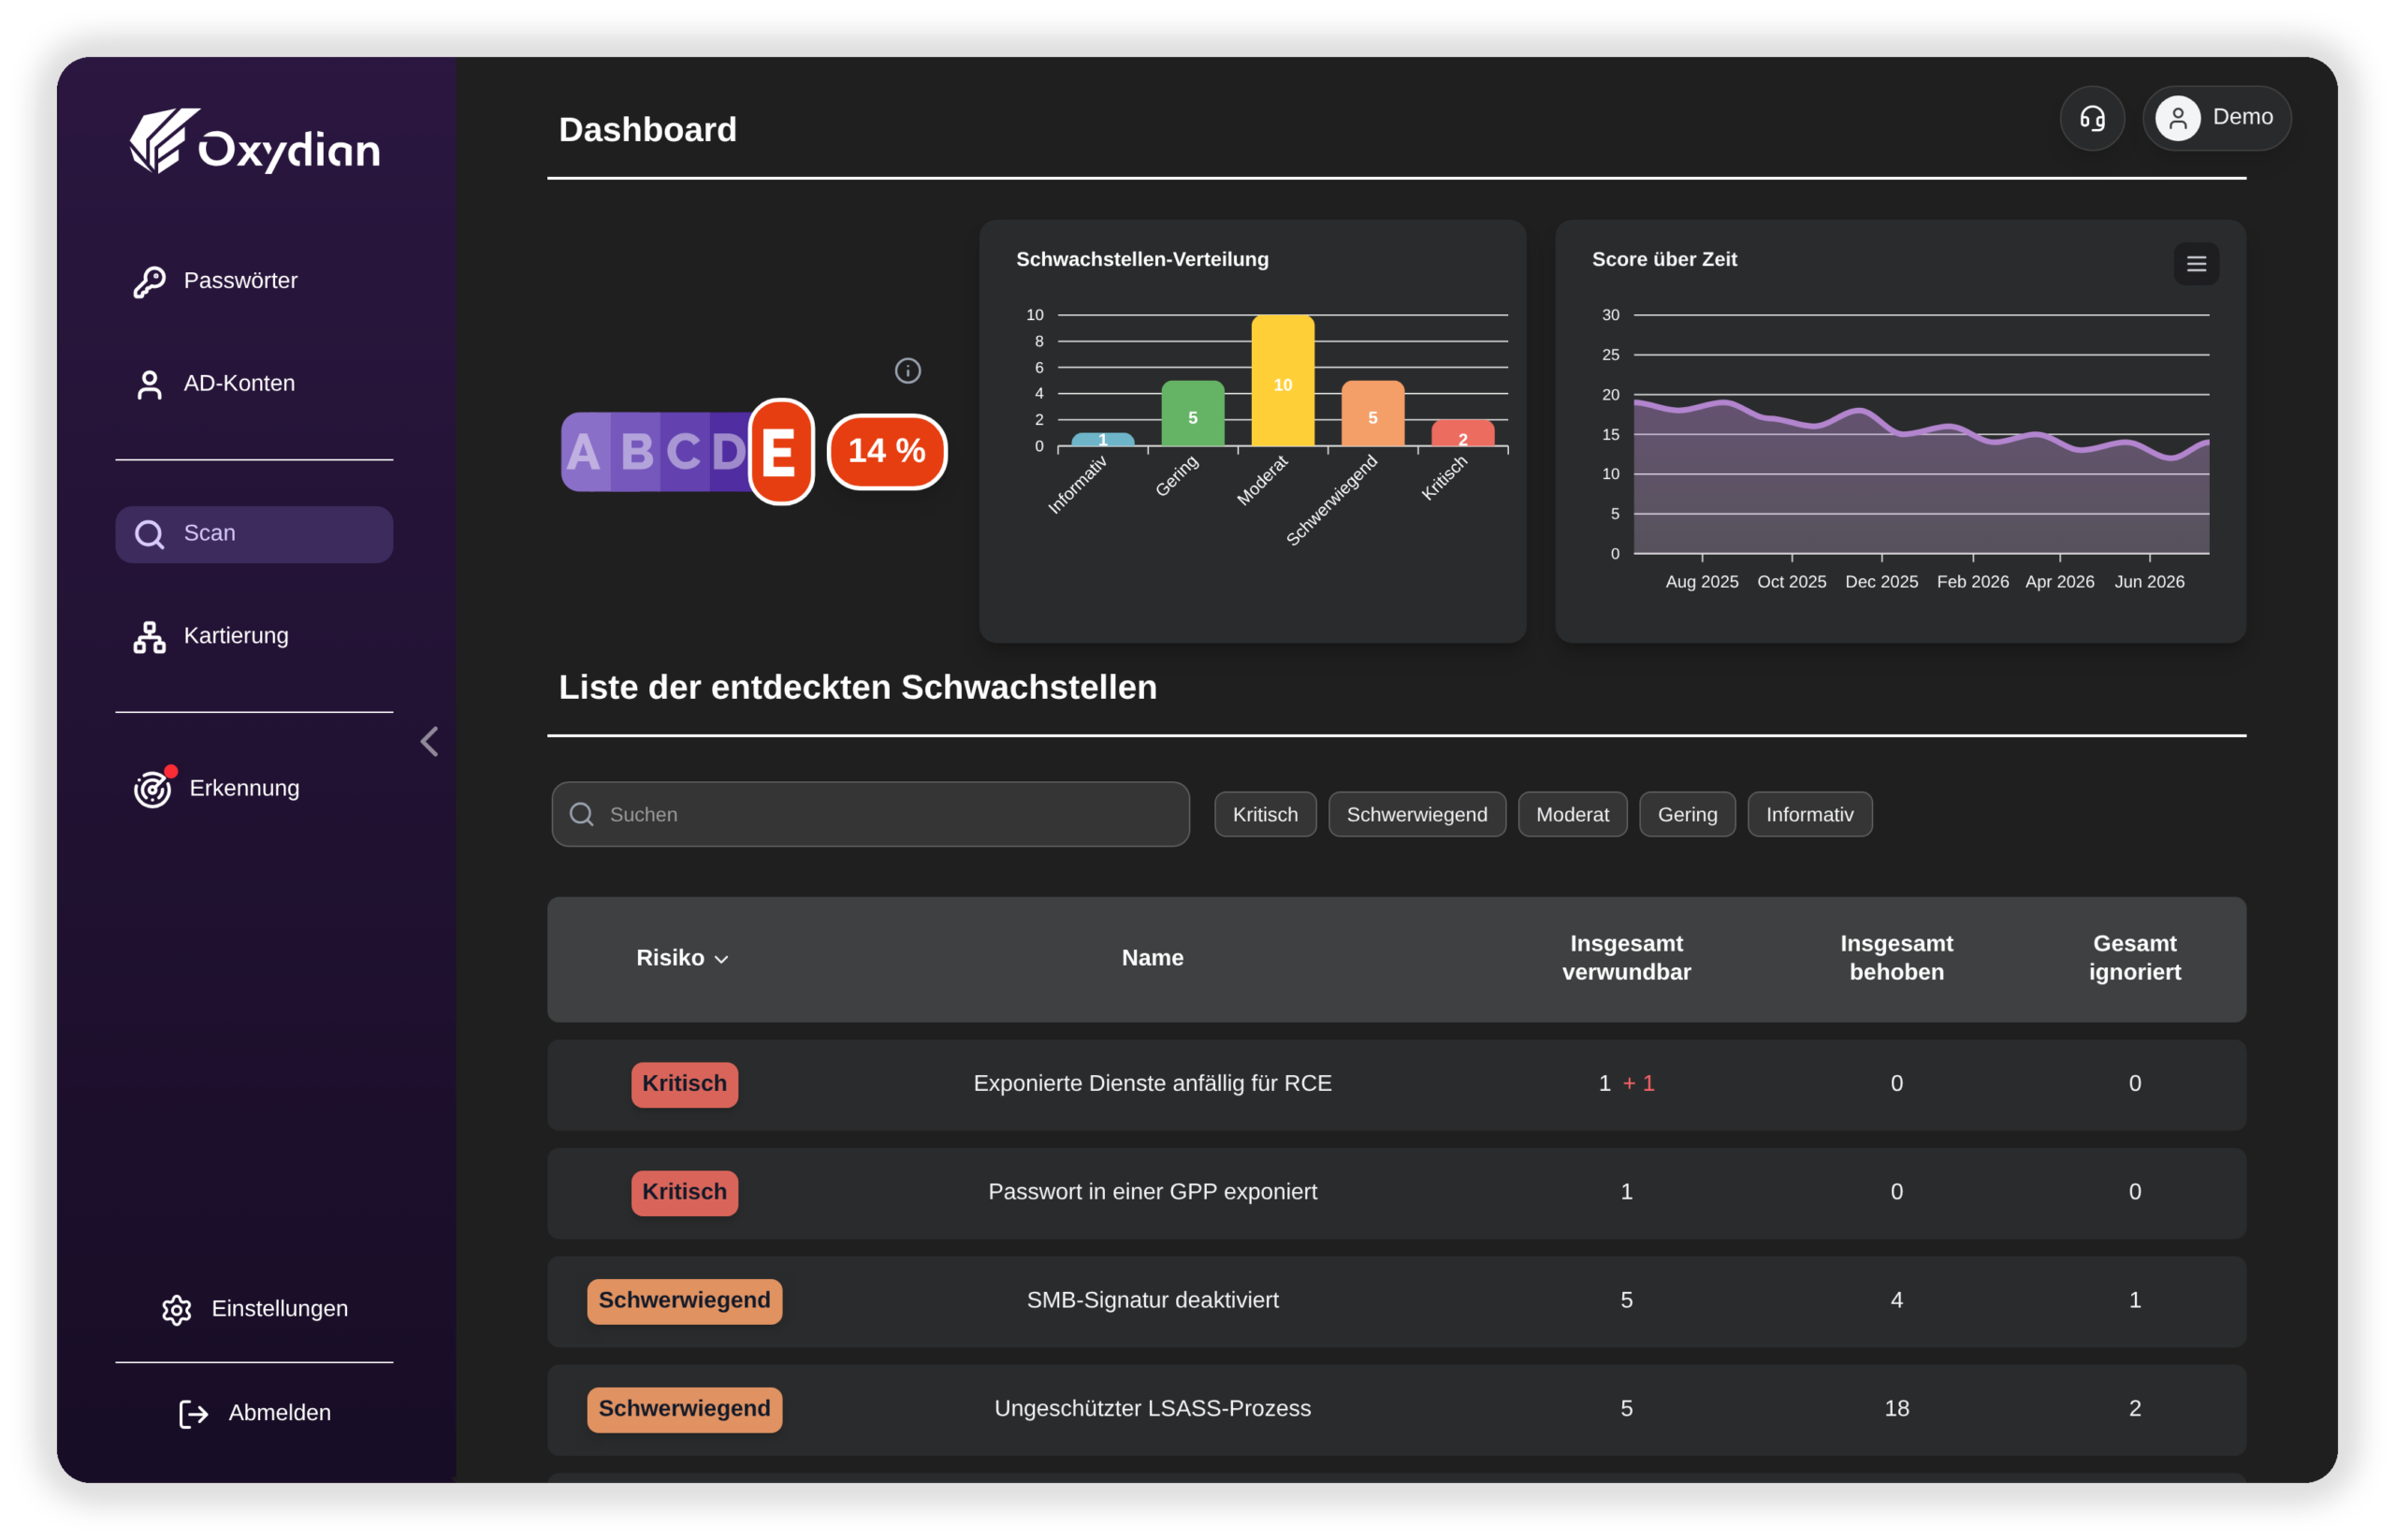The image size is (2395, 1540).
Task: Click ignoriert value 2 in LSASS row
Action: tap(2134, 1409)
